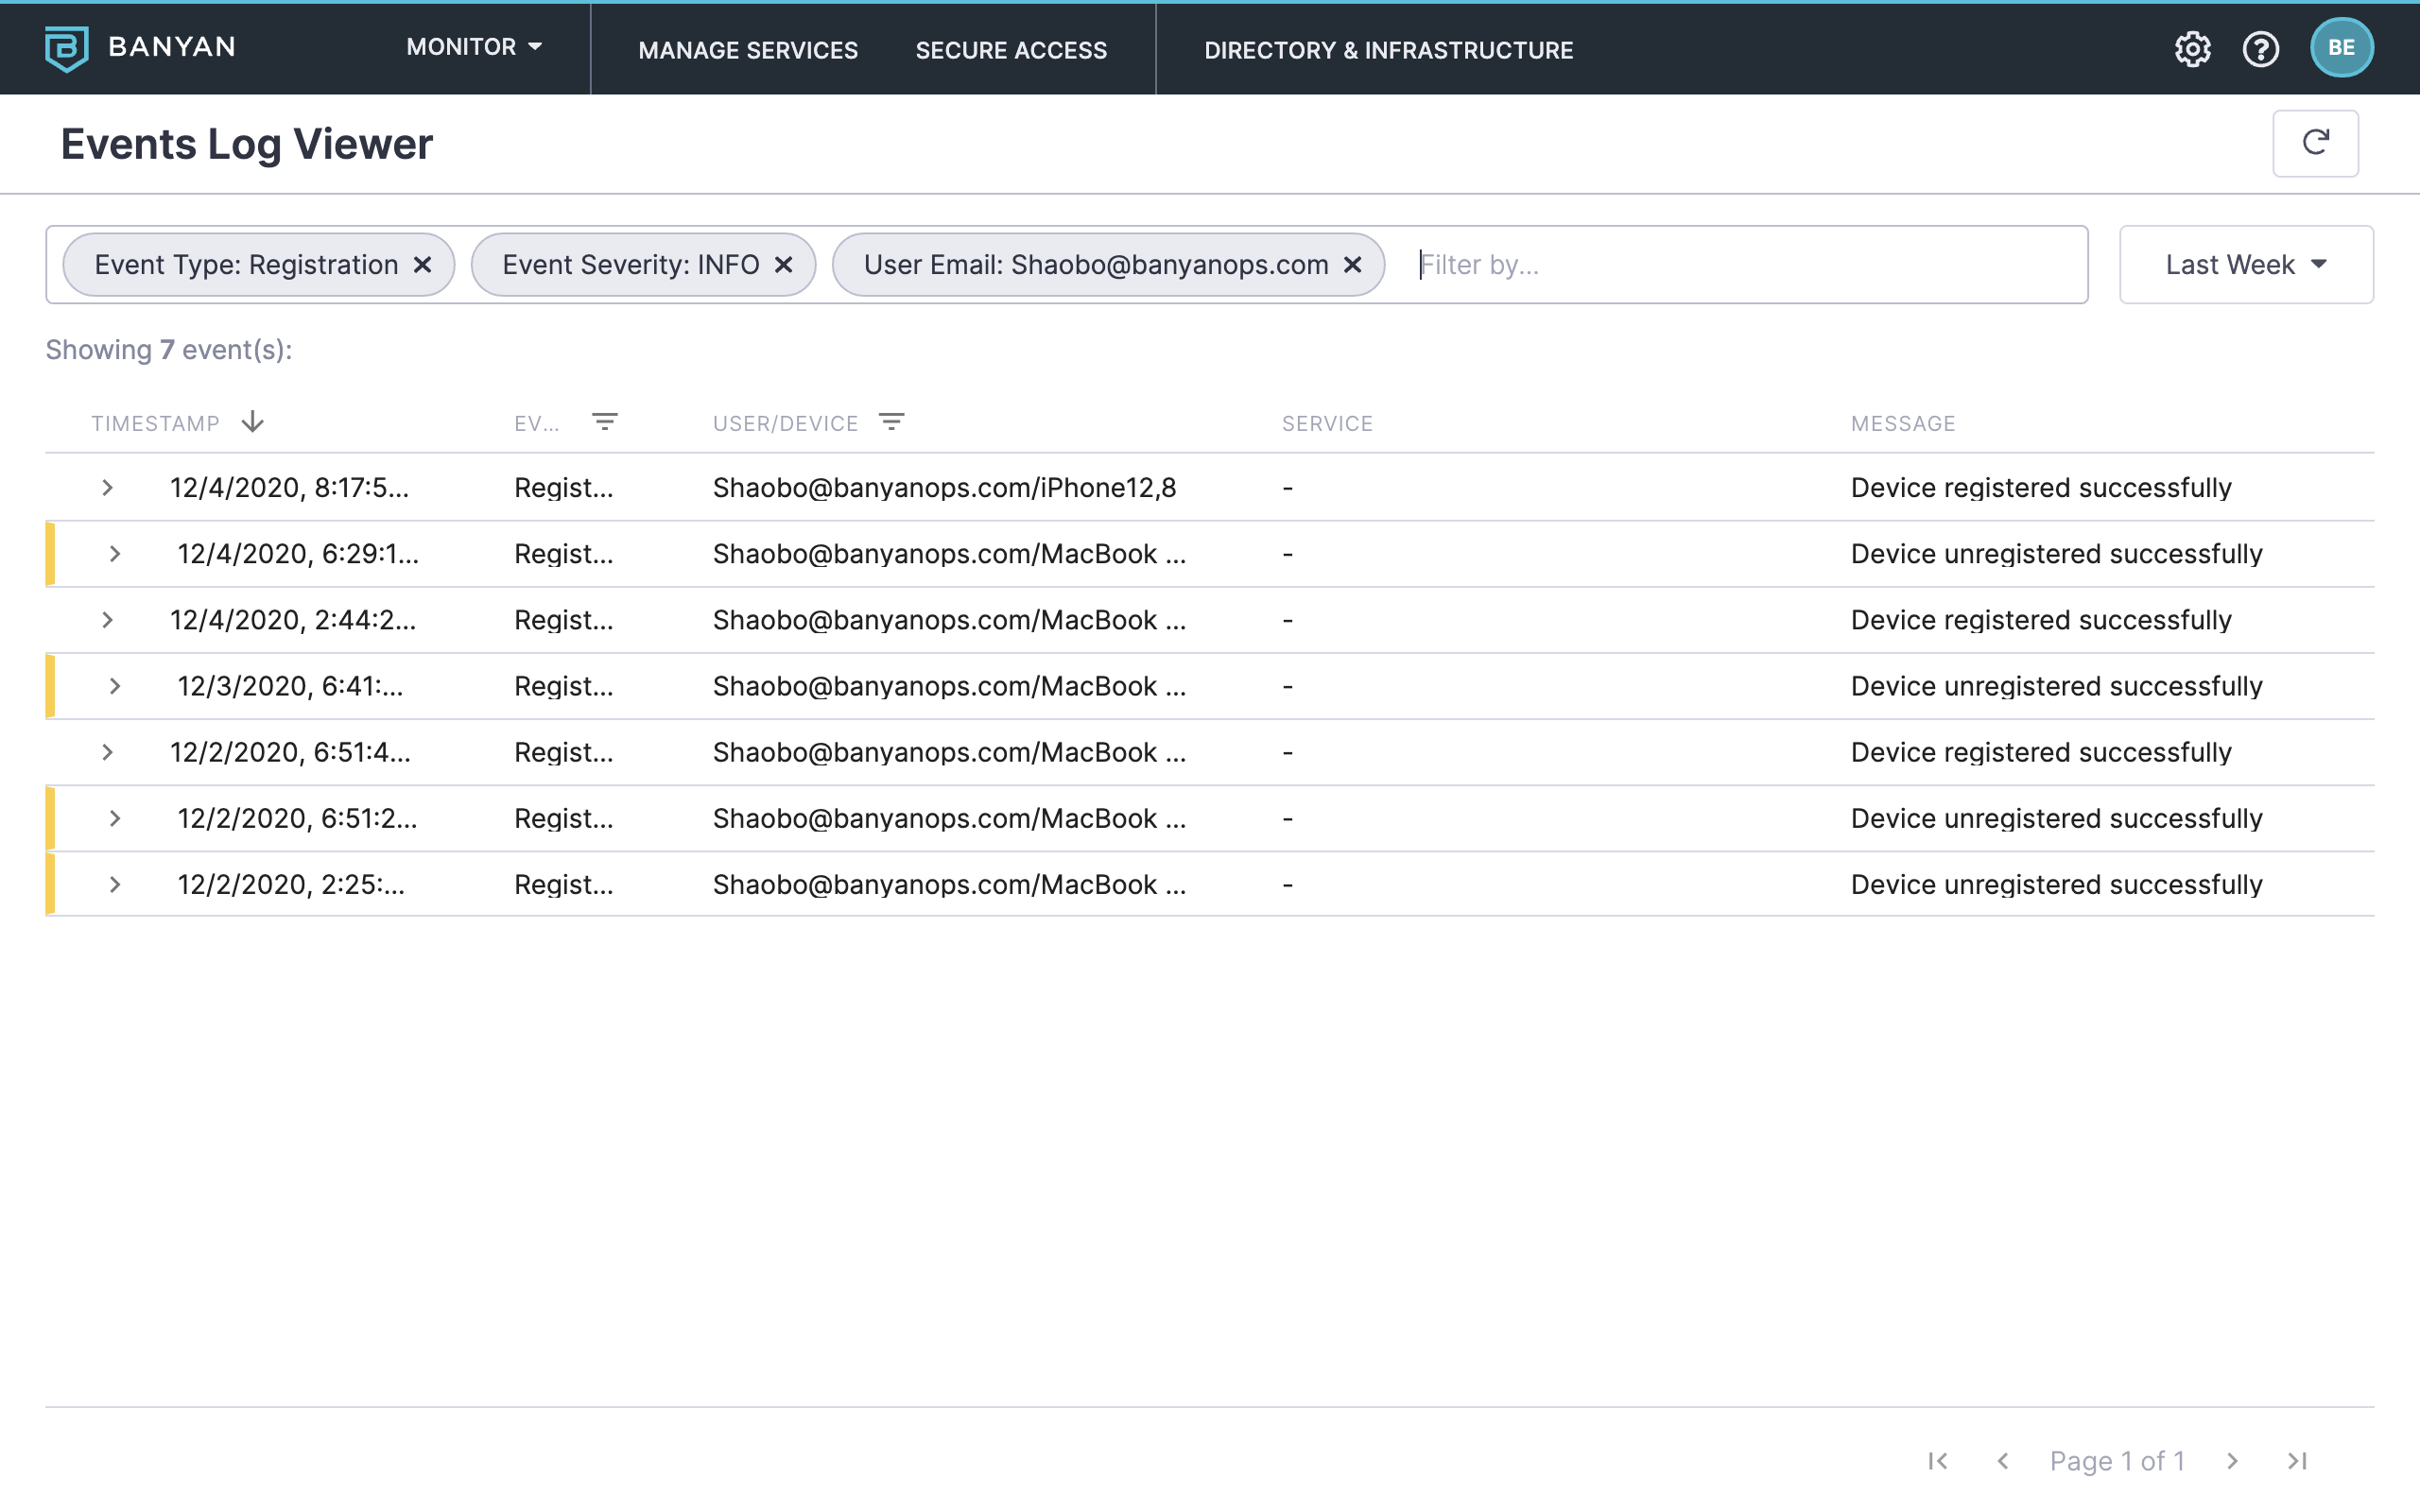Go to previous page icon
Viewport: 2420px width, 1512px height.
pyautogui.click(x=2002, y=1461)
